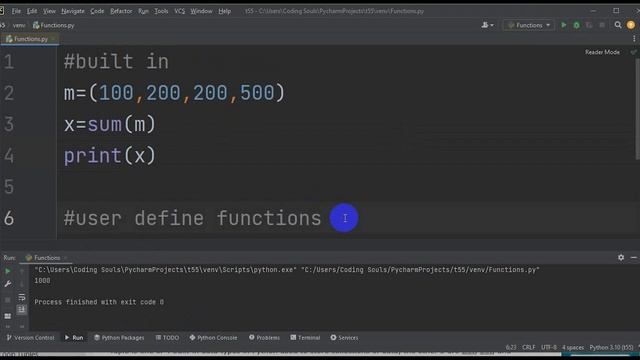The width and height of the screenshot is (640, 360).
Task: Open the TODO tool window
Action: [x=167, y=338]
